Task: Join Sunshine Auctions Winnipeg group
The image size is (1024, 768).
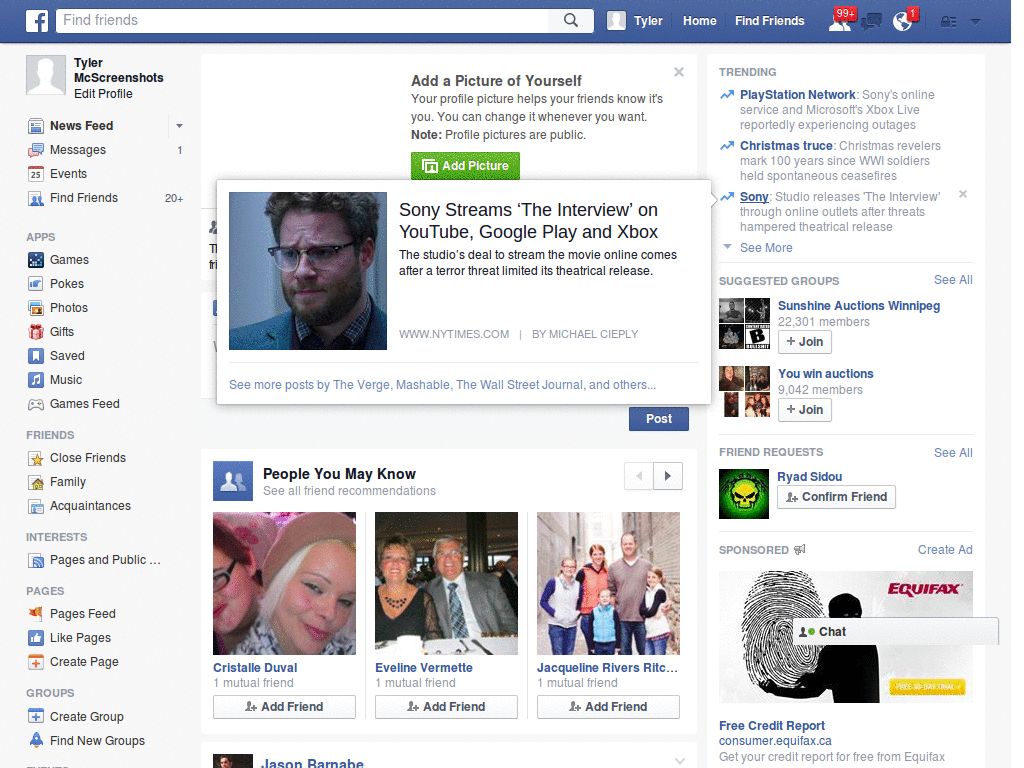Action: pos(805,342)
